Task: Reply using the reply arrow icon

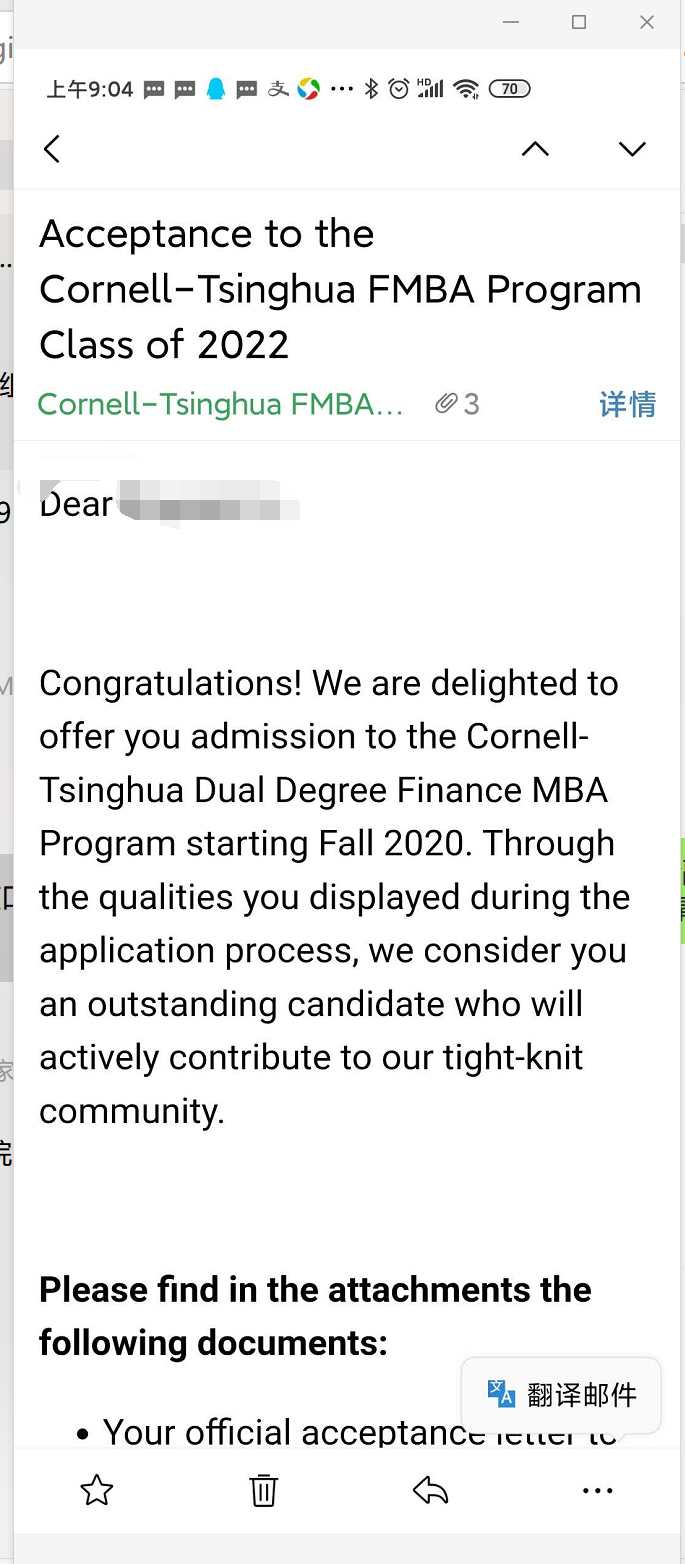Action: click(430, 1491)
